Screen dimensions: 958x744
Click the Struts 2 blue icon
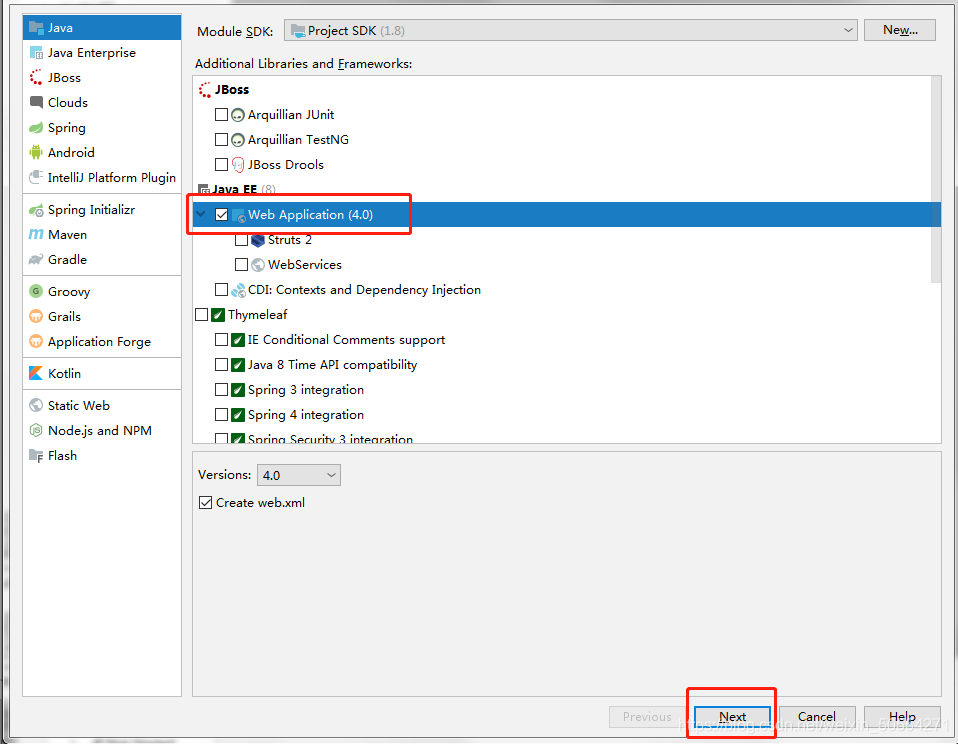[x=258, y=240]
